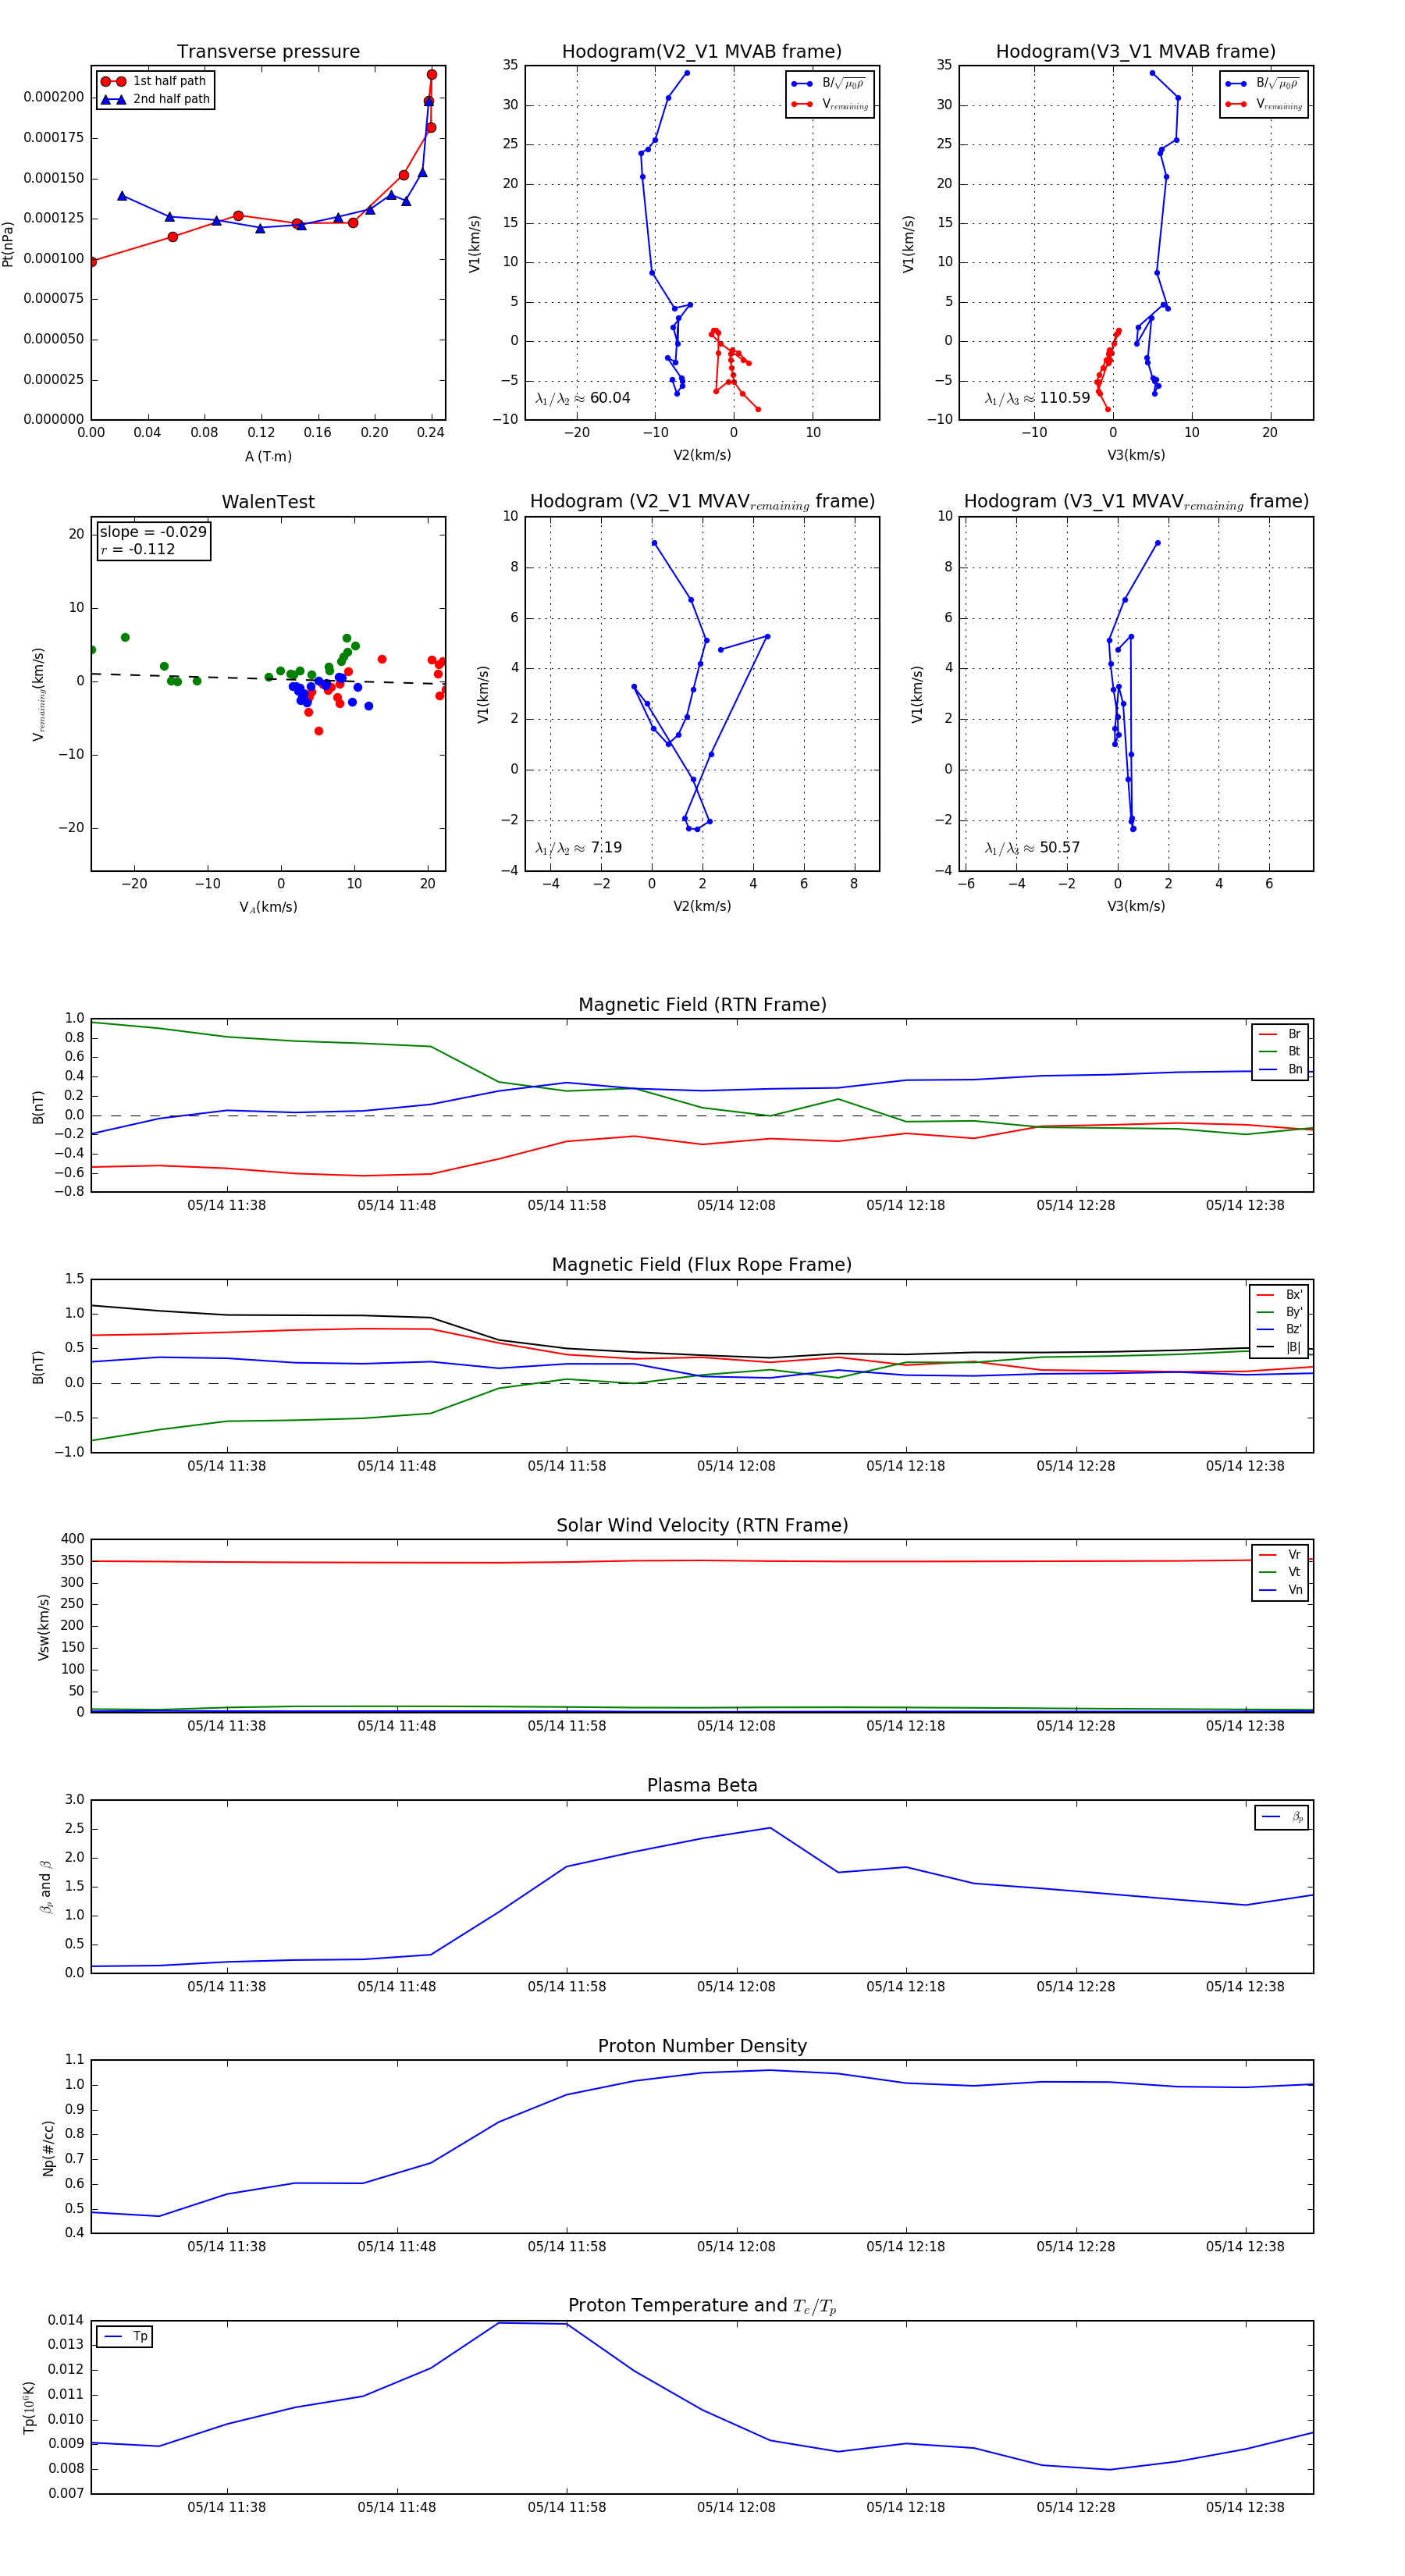Click the 'Vsw(km/s)' y-axis label
This screenshot has width=1405, height=2576.
coord(43,1628)
